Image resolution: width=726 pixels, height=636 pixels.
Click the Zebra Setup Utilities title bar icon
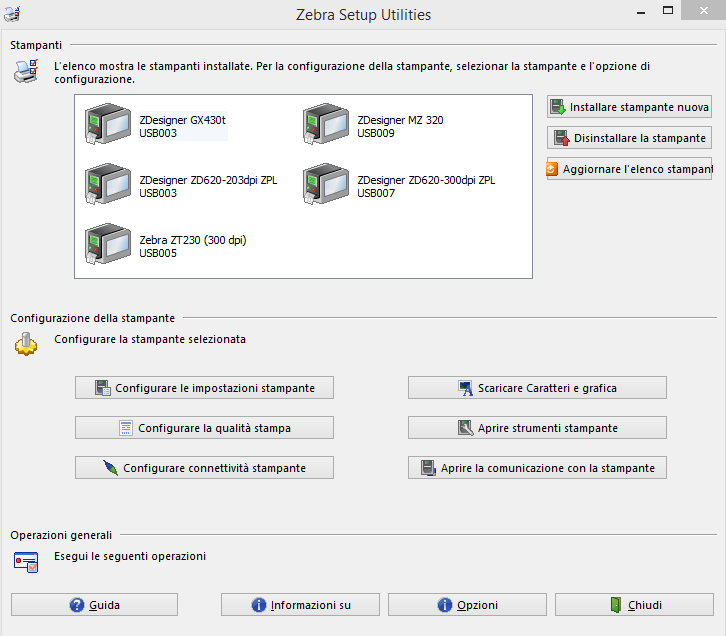click(x=12, y=14)
